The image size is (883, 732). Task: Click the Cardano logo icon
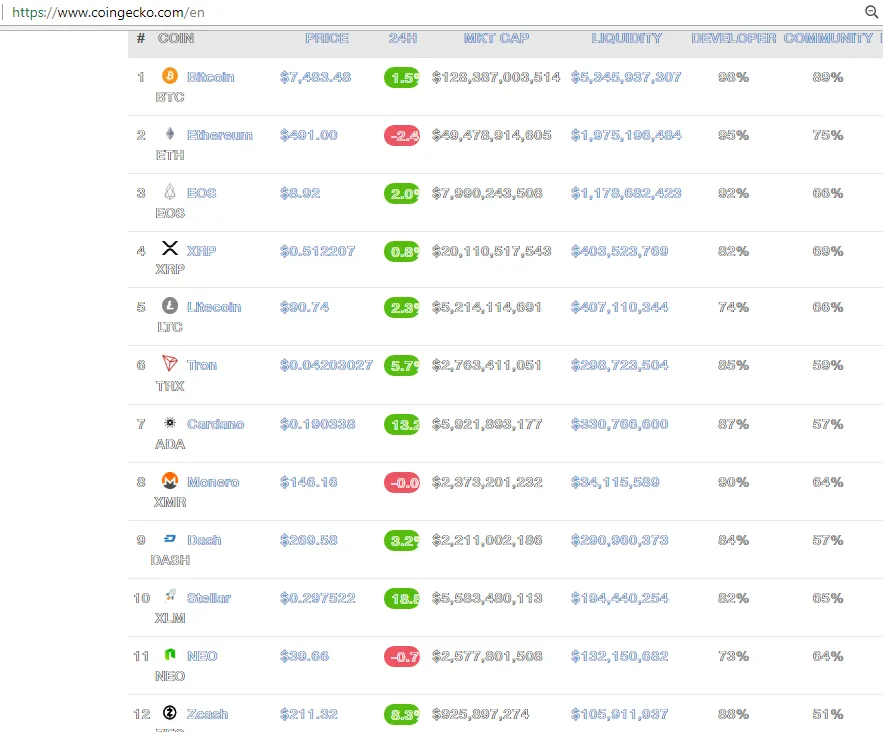[x=170, y=422]
